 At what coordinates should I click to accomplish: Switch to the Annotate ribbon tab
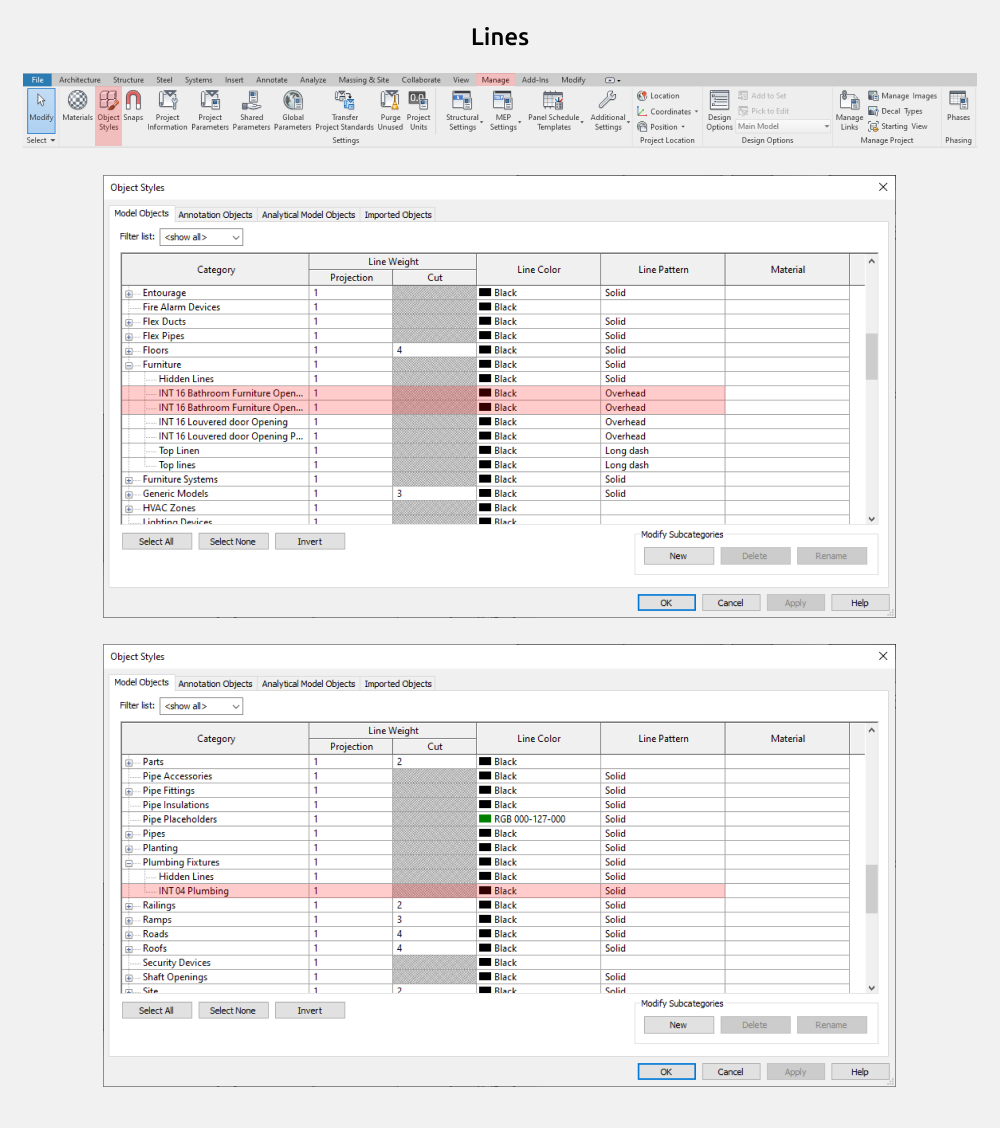[272, 80]
